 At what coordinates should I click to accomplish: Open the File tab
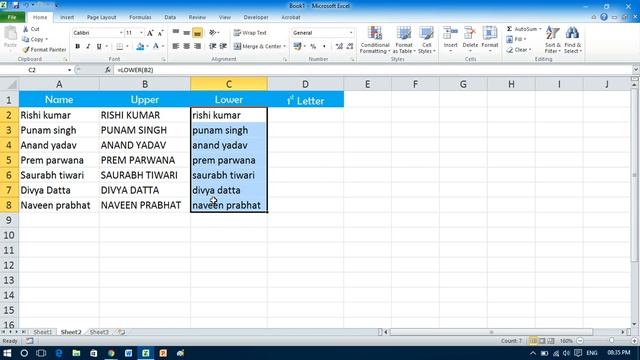[12, 18]
